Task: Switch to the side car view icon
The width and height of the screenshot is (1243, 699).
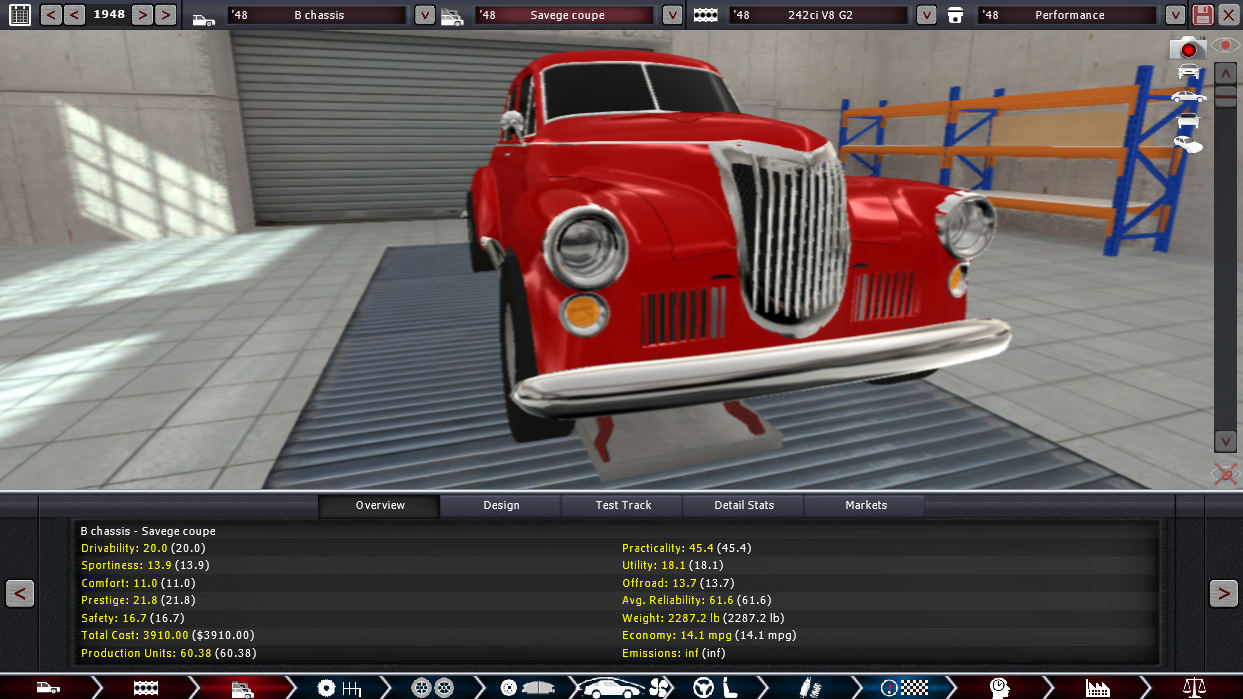Action: tap(1188, 96)
